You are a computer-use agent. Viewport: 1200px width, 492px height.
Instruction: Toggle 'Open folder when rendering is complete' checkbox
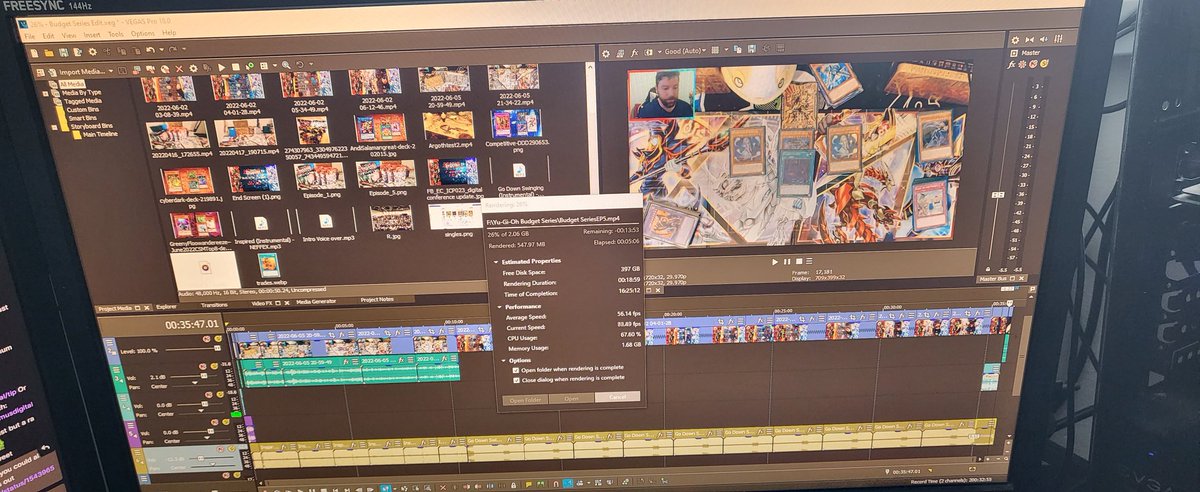pos(516,370)
